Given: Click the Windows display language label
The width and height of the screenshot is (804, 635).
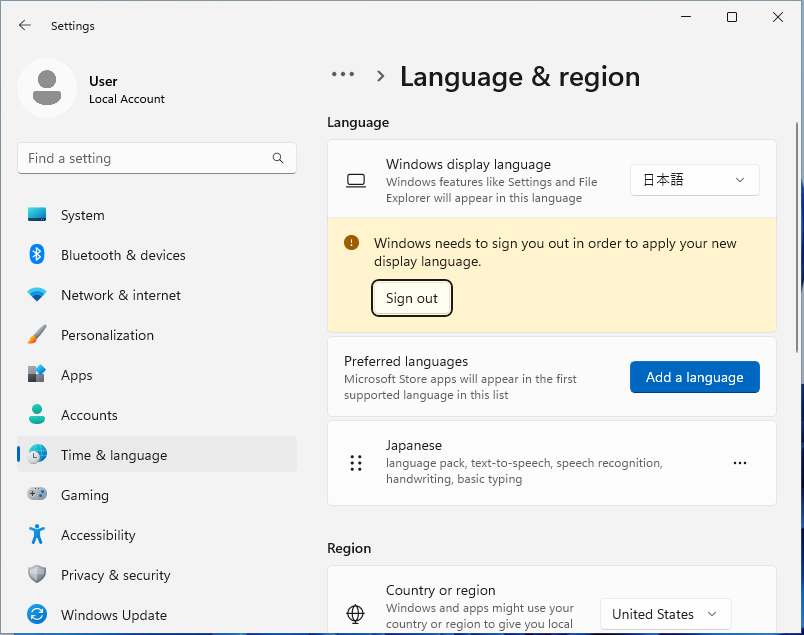Looking at the screenshot, I should click(468, 164).
